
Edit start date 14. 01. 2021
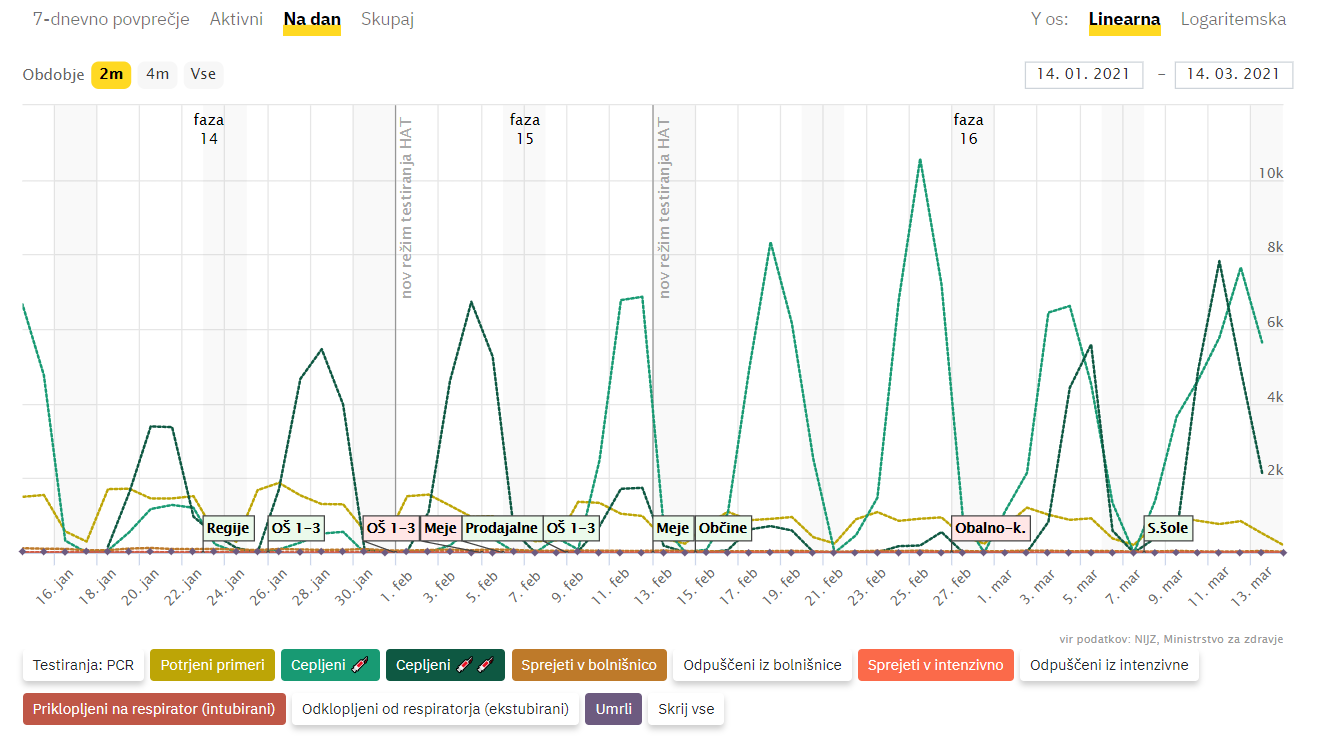pos(1084,74)
